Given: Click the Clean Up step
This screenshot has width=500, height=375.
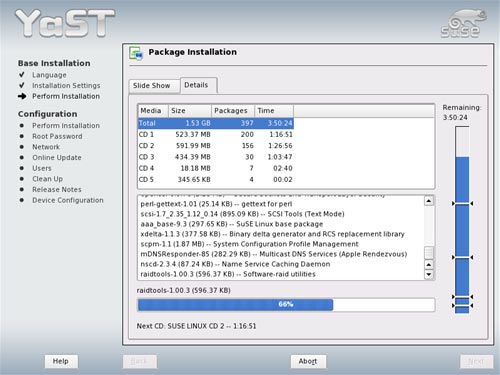Looking at the screenshot, I should click(47, 179).
